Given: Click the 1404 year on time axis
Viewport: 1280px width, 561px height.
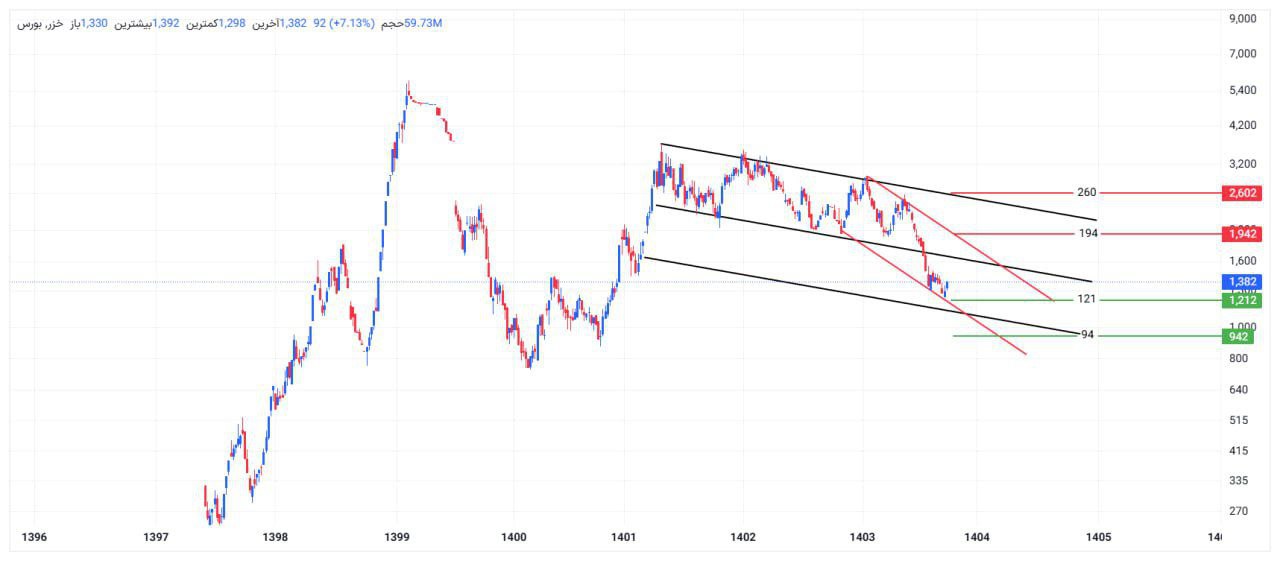Looking at the screenshot, I should (977, 538).
